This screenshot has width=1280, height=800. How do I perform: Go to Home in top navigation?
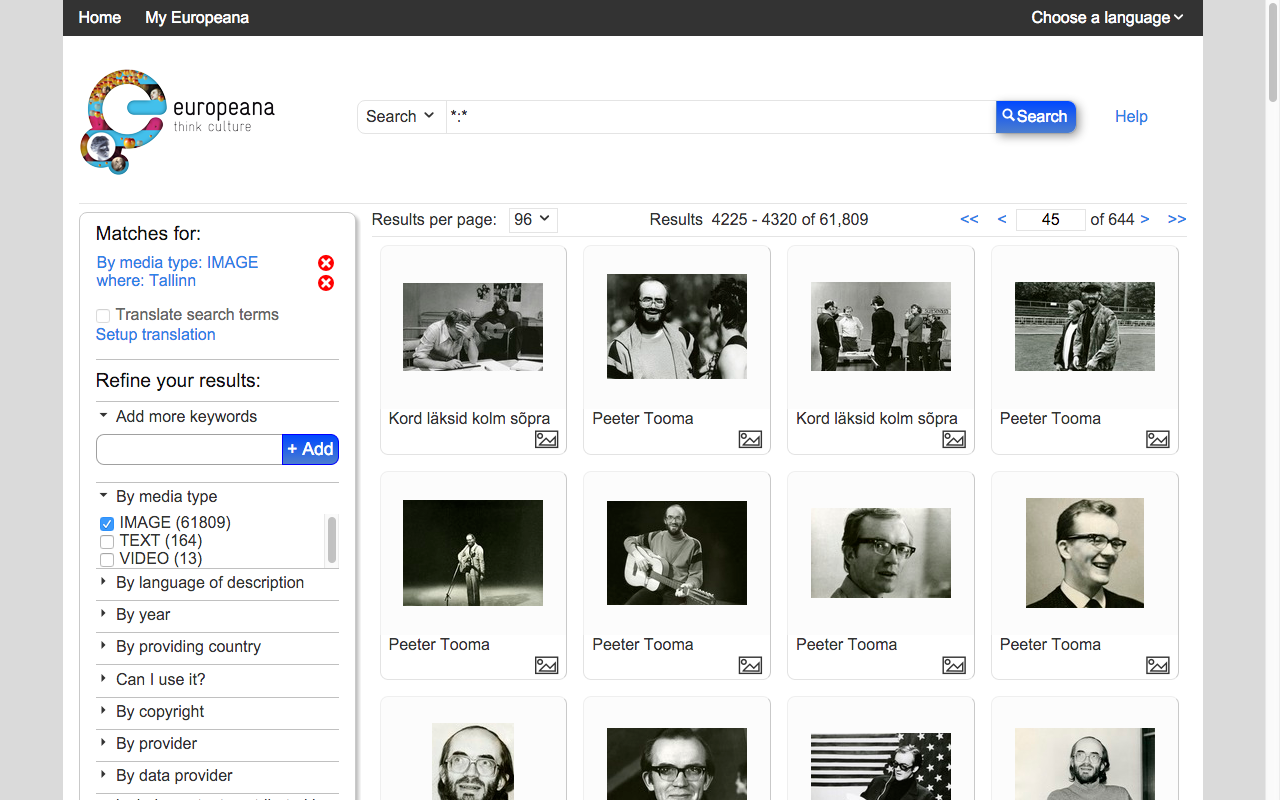[100, 17]
